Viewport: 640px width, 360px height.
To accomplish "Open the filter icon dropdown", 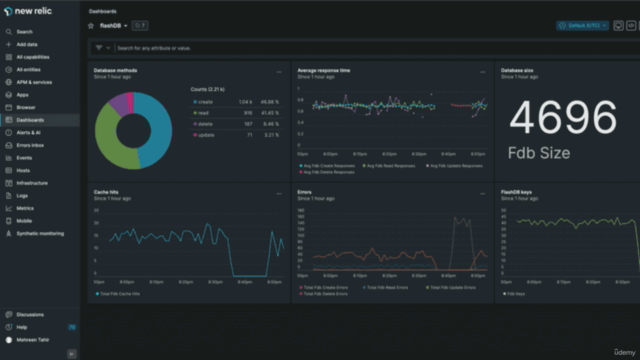I will click(x=103, y=48).
